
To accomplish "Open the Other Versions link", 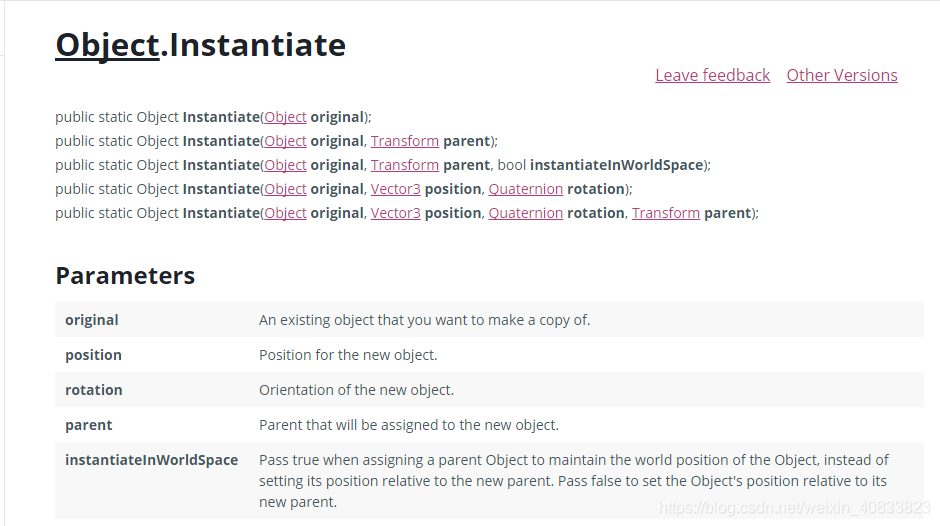I will pos(842,75).
